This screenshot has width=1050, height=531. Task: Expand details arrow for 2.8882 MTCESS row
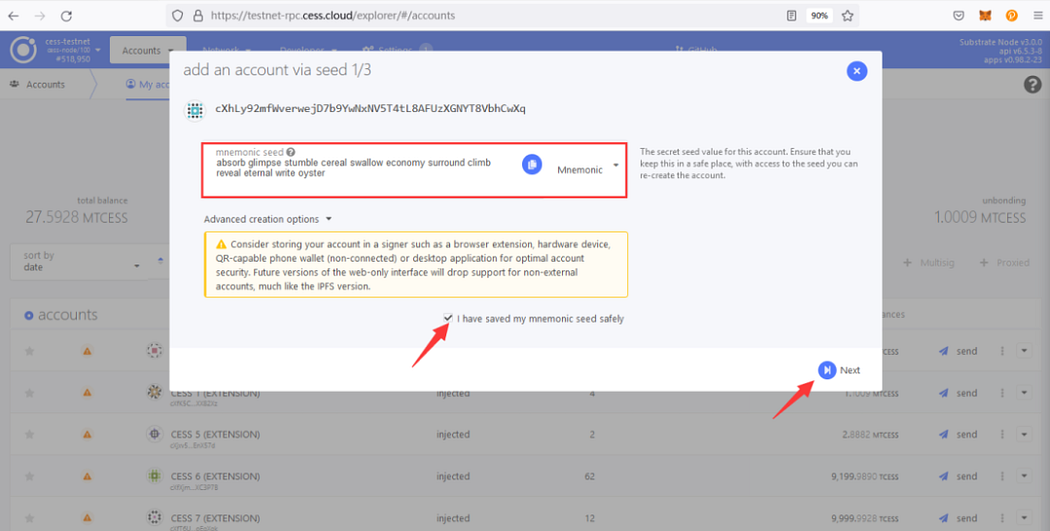point(1024,434)
